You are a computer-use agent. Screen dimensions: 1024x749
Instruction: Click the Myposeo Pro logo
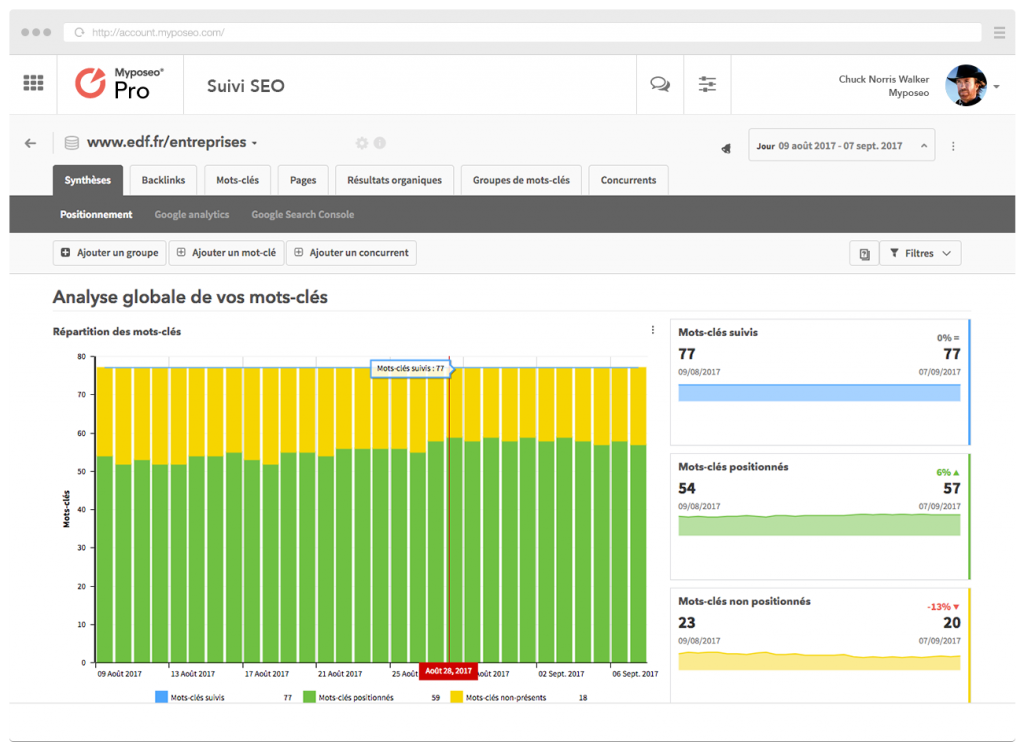point(119,84)
